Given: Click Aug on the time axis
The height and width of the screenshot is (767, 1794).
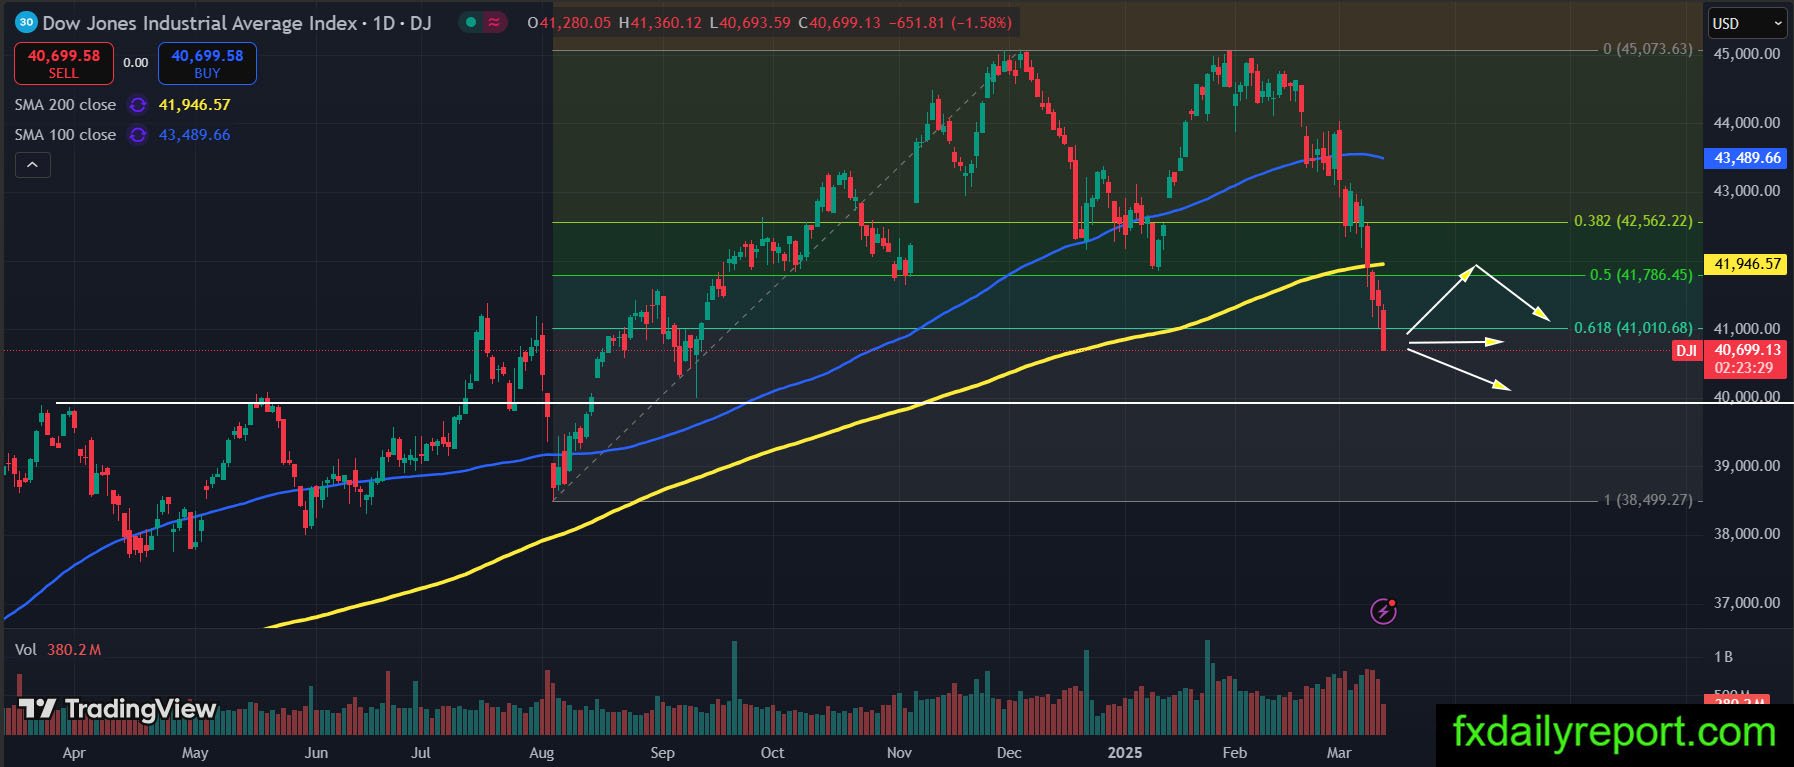Looking at the screenshot, I should coord(541,753).
